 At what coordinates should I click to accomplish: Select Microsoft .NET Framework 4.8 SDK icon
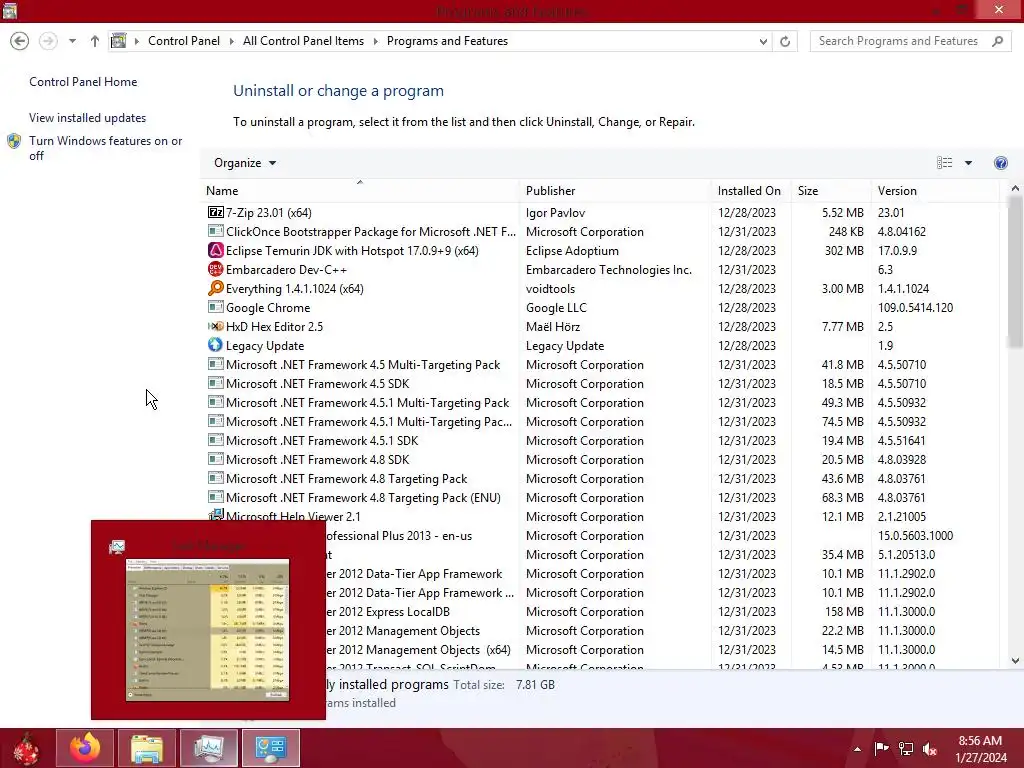pyautogui.click(x=216, y=458)
